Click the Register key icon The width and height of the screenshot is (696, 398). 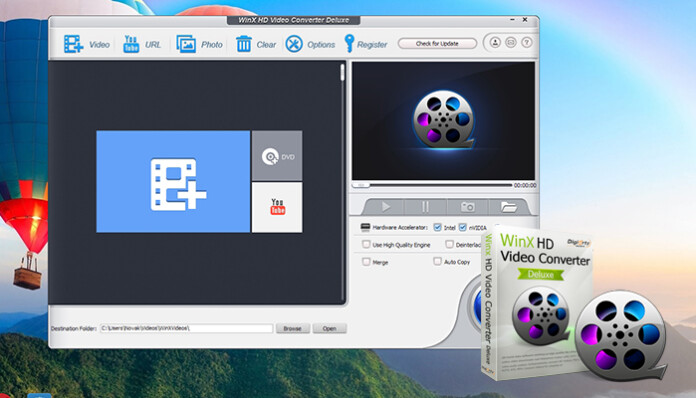tap(349, 43)
